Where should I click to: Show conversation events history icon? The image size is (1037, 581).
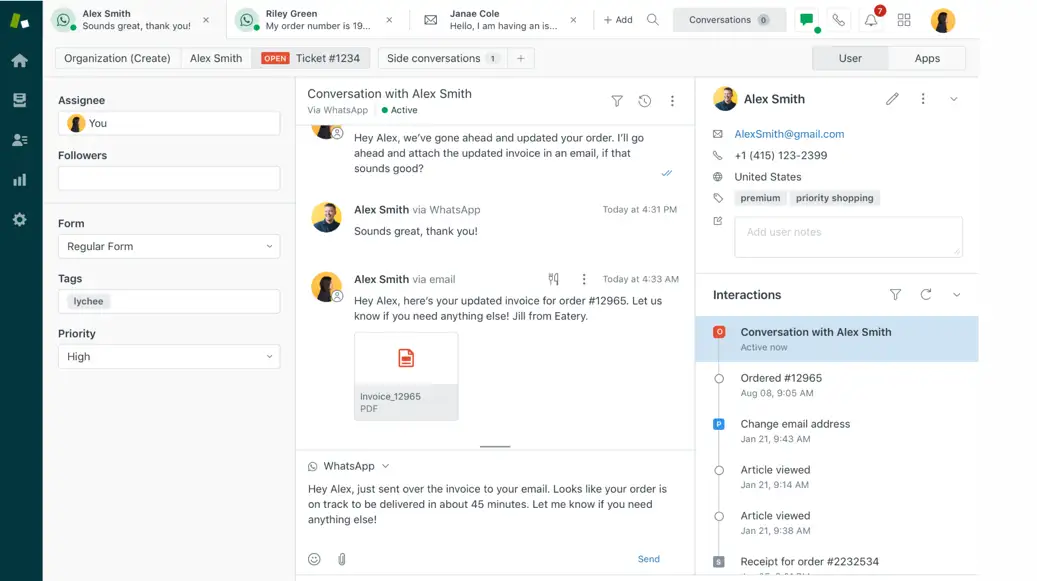point(645,100)
